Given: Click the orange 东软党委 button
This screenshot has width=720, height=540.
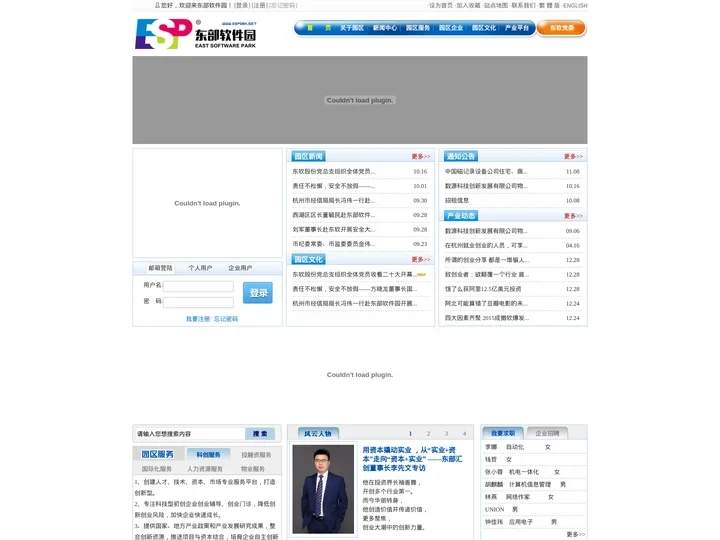Looking at the screenshot, I should pyautogui.click(x=562, y=28).
